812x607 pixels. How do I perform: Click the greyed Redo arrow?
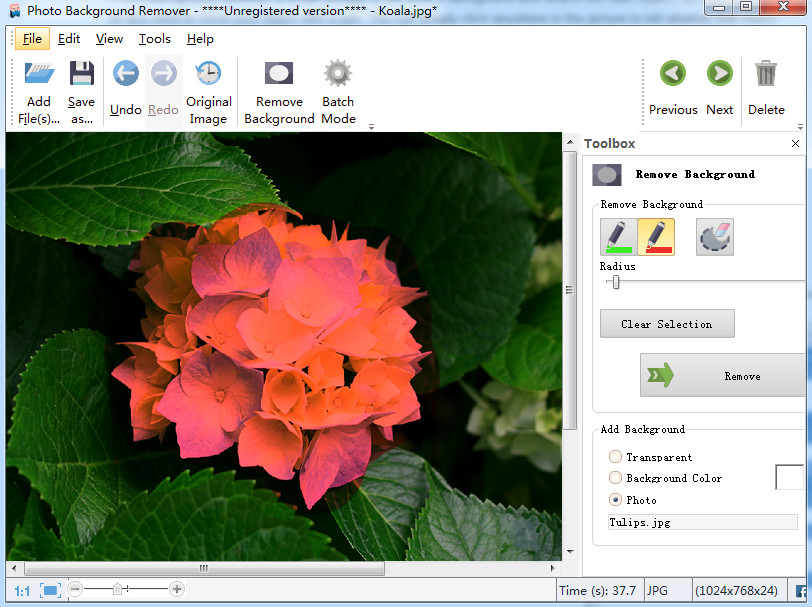point(164,73)
